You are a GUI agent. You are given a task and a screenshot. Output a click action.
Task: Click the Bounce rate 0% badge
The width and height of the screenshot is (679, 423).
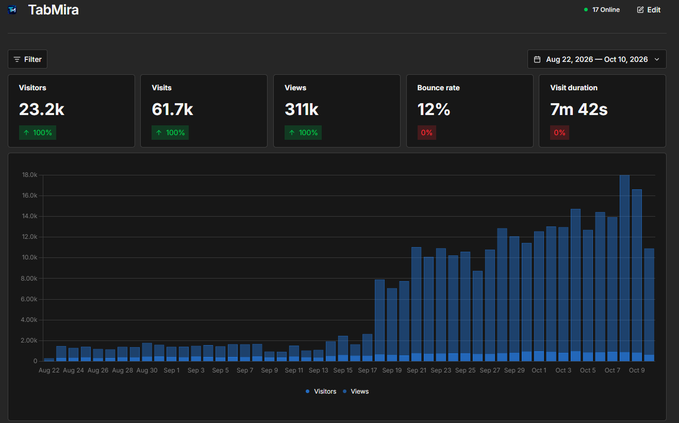[x=427, y=132]
